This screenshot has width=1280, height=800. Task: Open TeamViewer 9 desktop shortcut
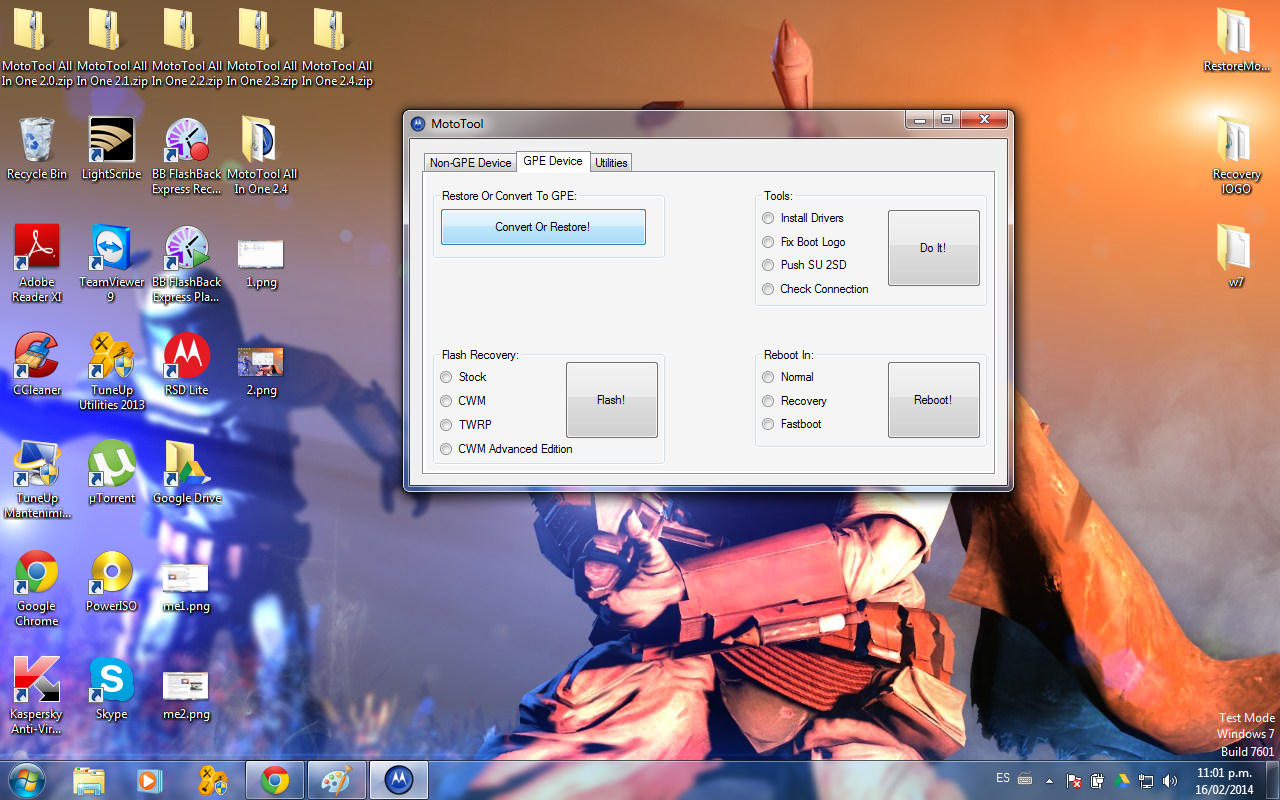pos(112,263)
